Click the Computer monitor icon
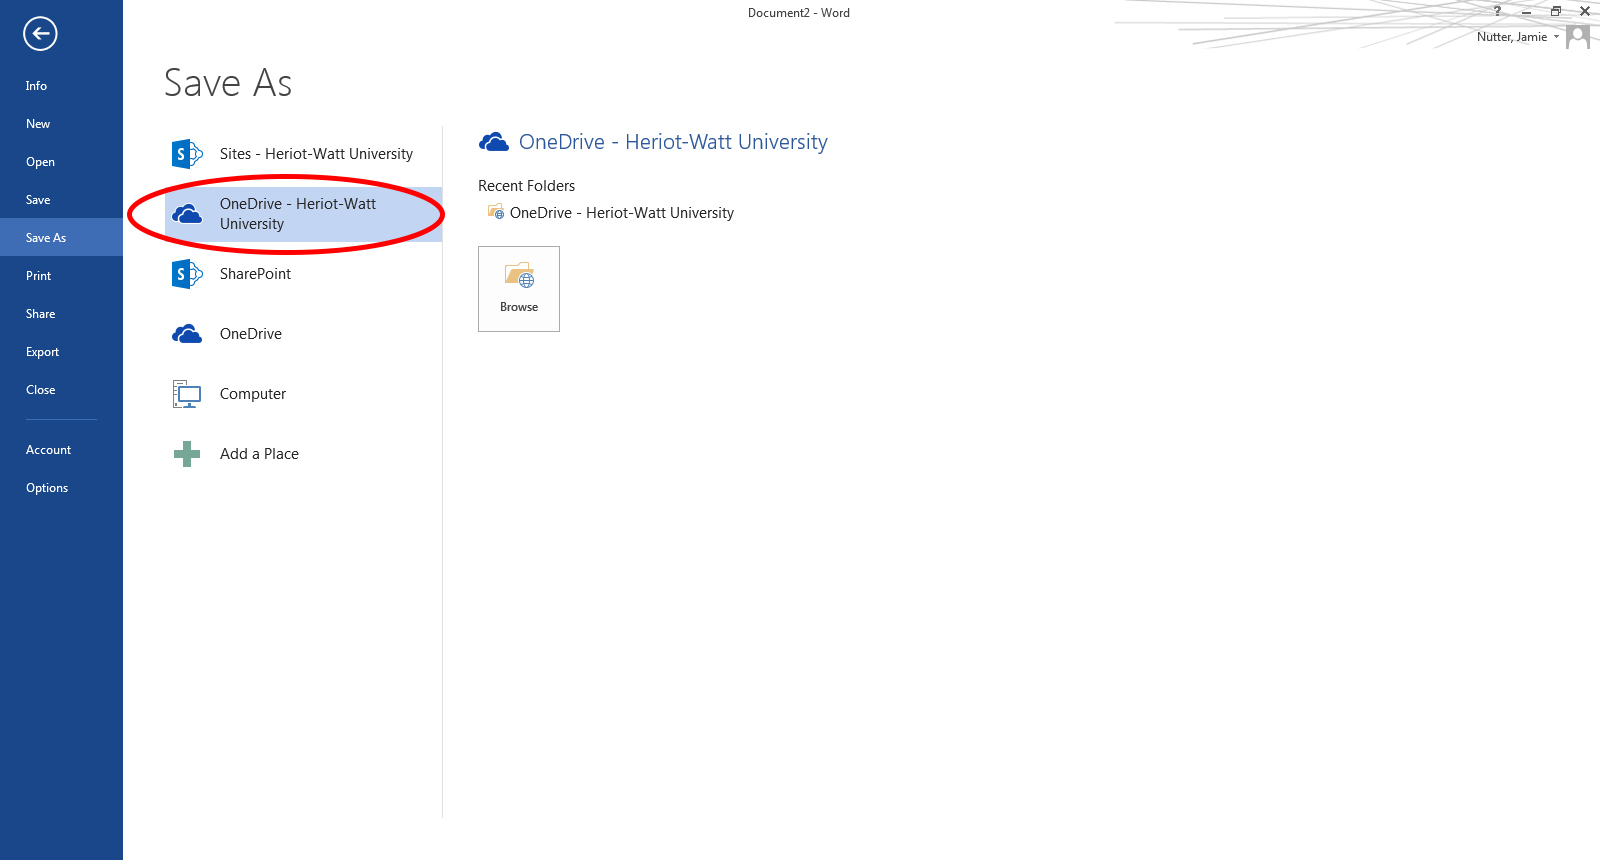 (187, 394)
